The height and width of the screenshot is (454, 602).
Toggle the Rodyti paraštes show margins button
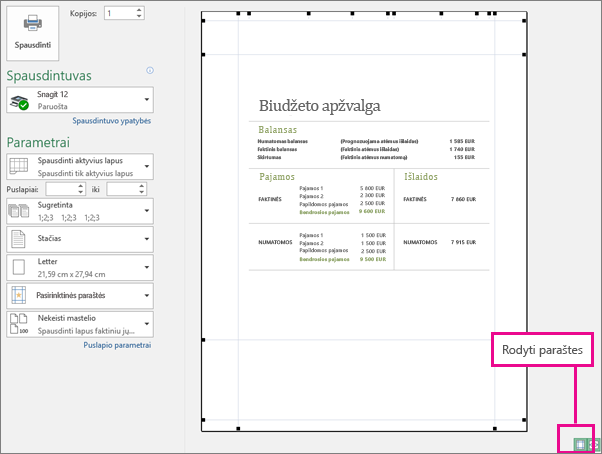pyautogui.click(x=580, y=444)
